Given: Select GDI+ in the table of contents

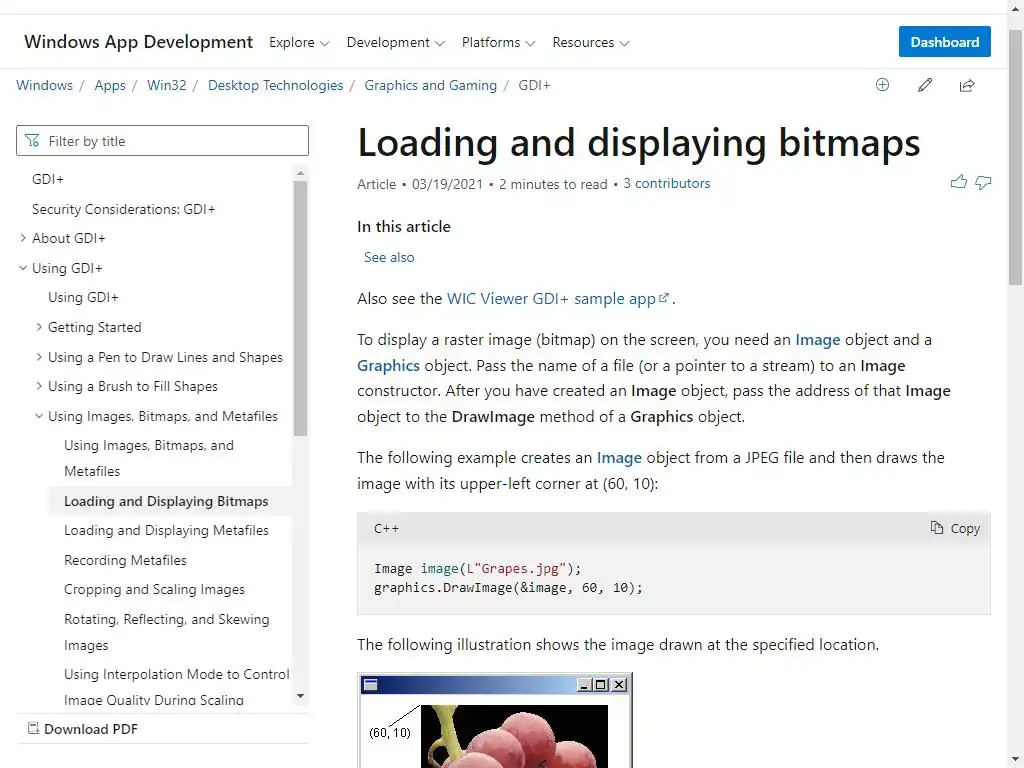Looking at the screenshot, I should 48,179.
